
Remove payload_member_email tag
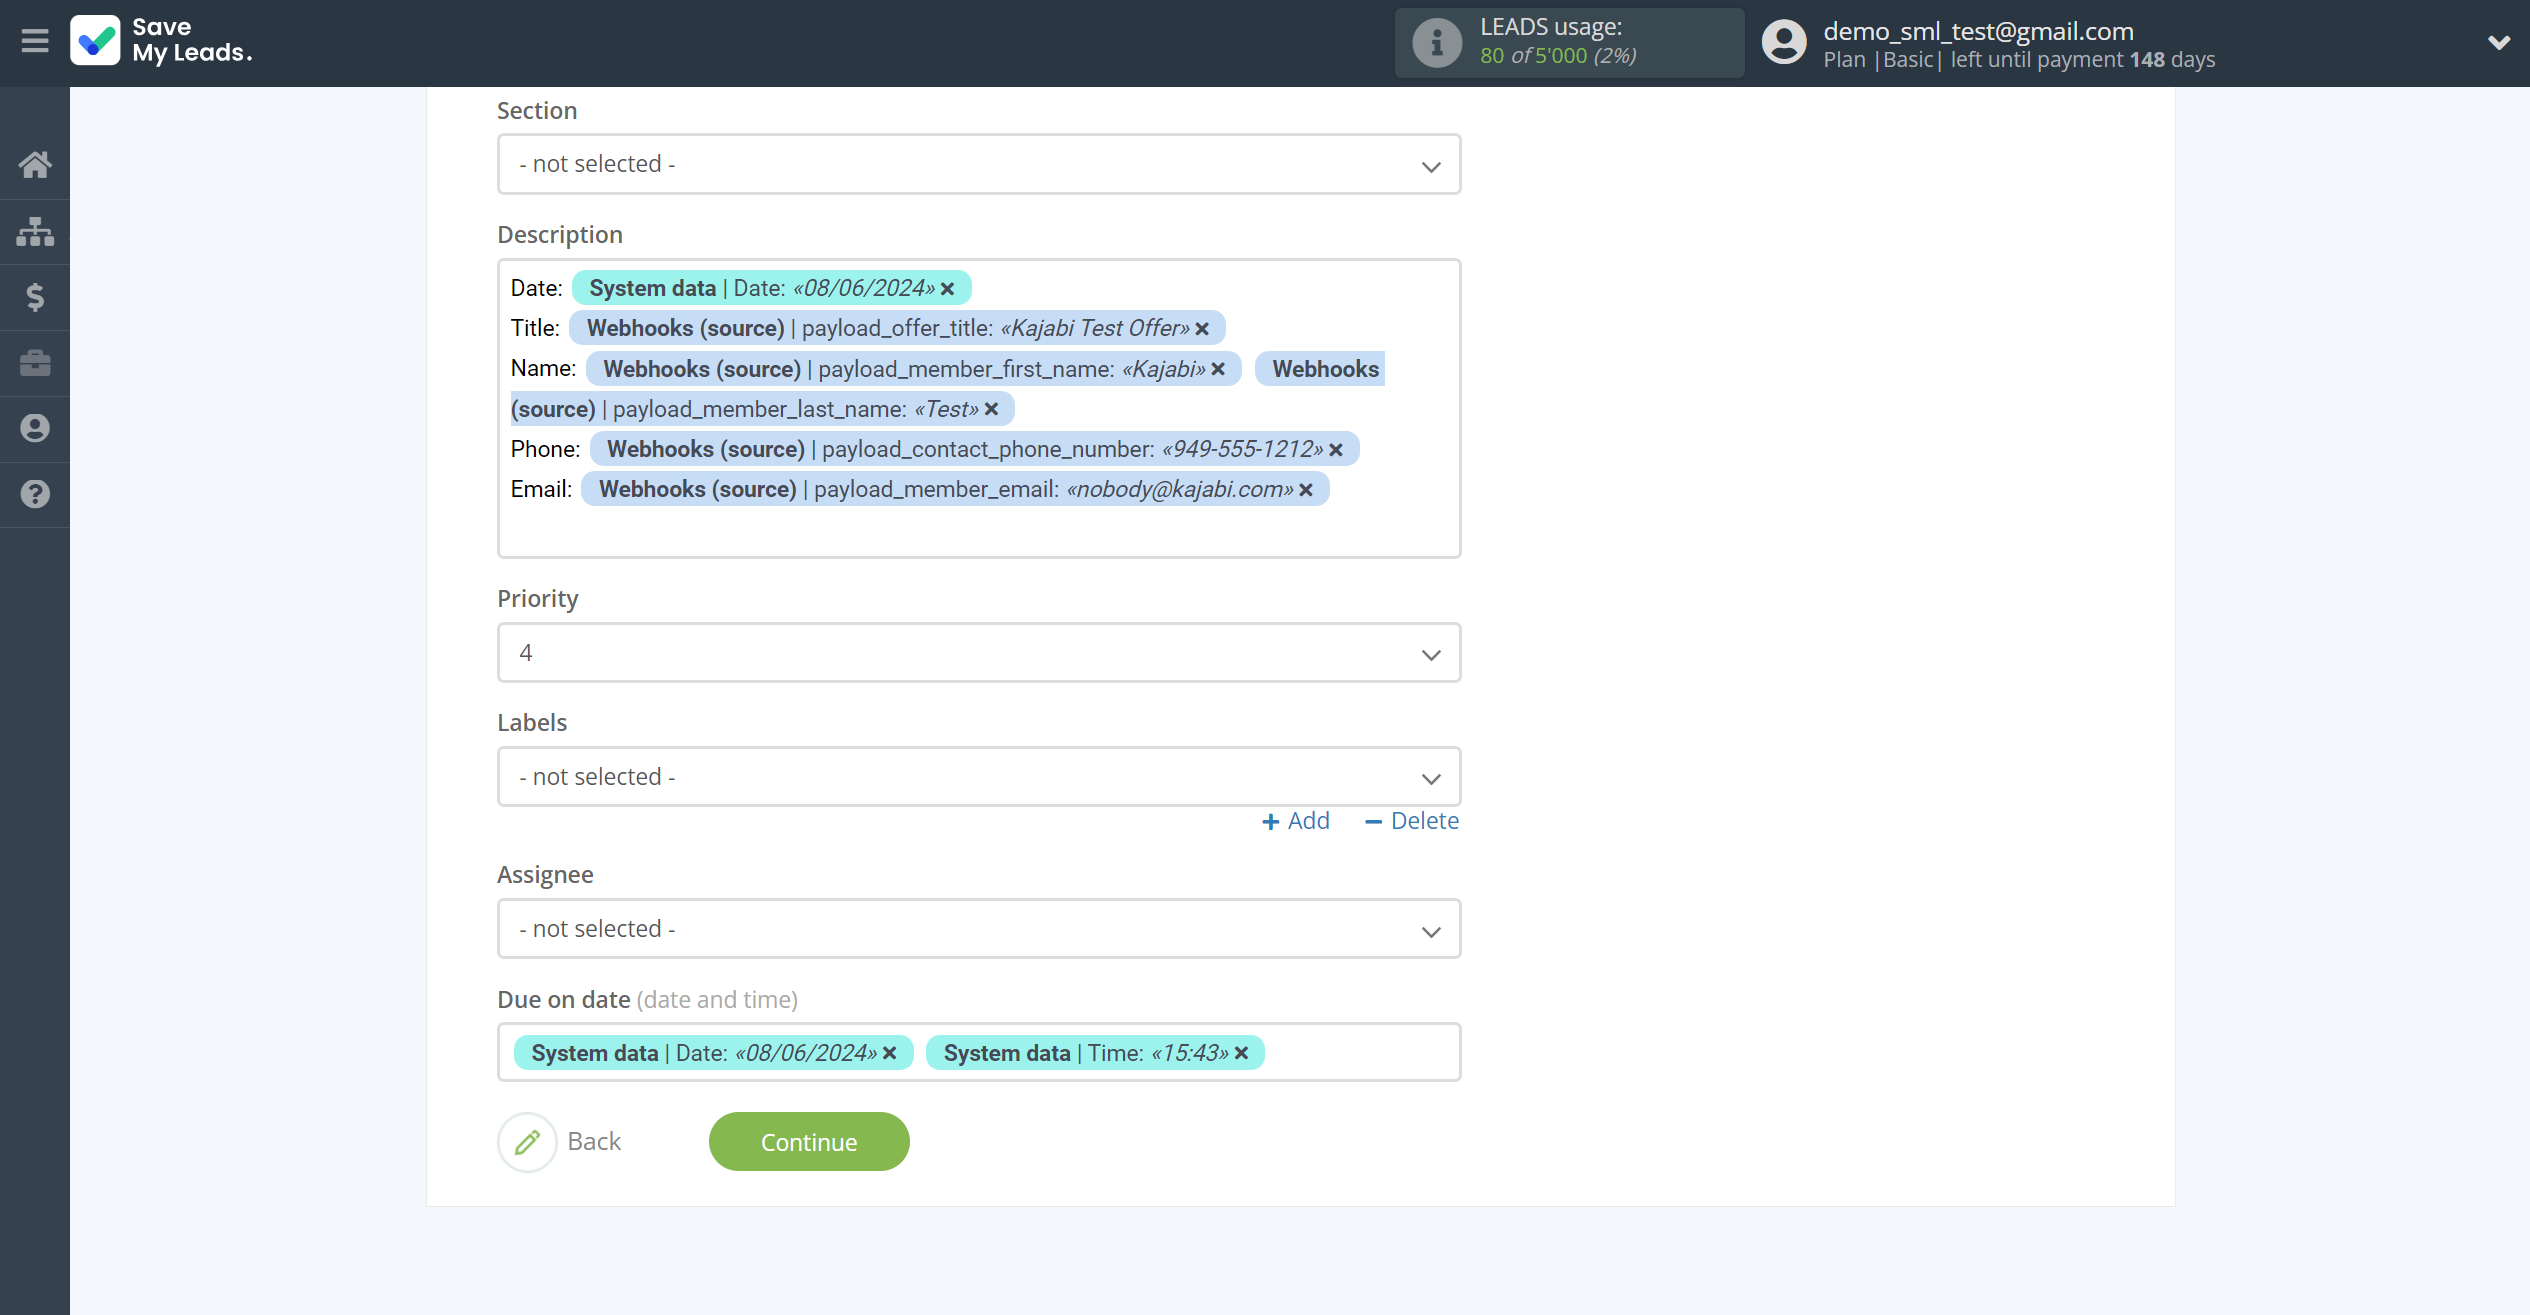click(x=1306, y=490)
